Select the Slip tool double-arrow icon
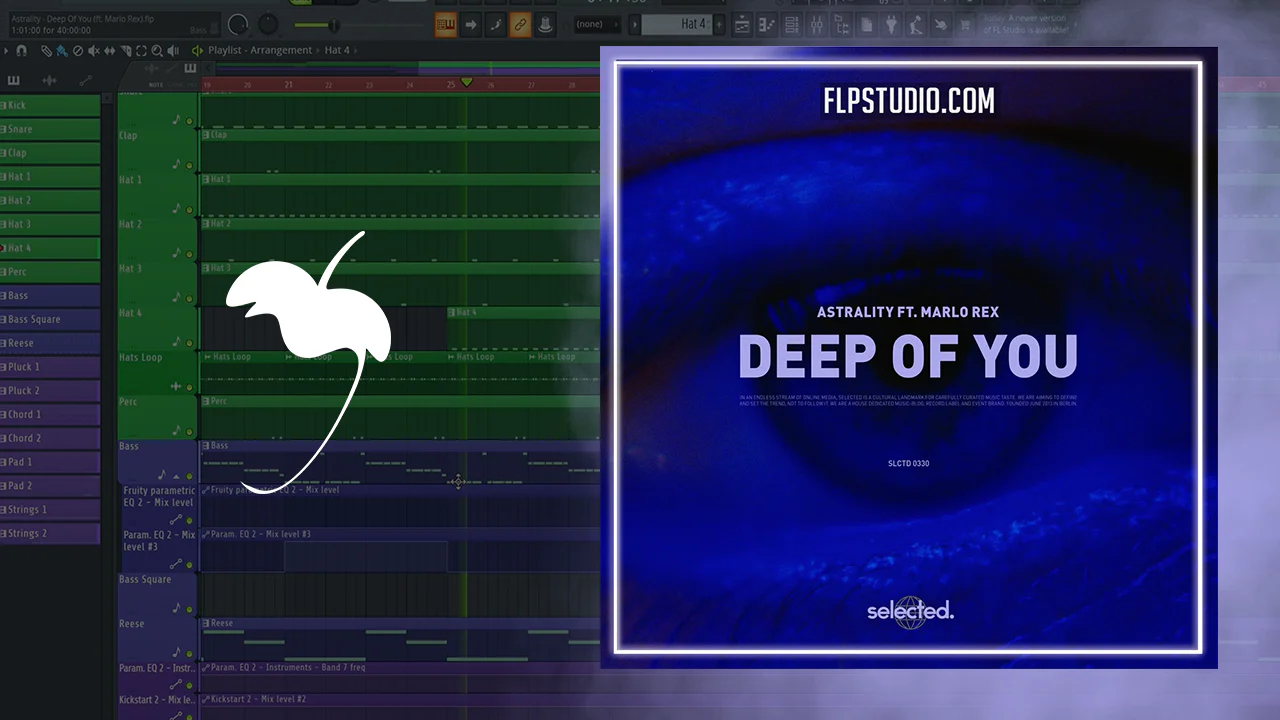This screenshot has width=1280, height=720. tap(110, 50)
